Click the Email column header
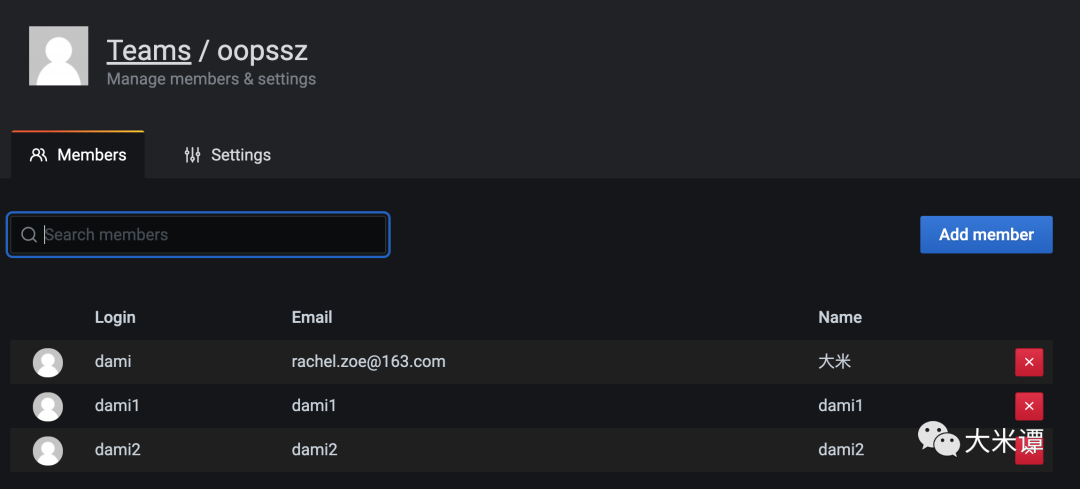This screenshot has width=1080, height=489. click(312, 317)
